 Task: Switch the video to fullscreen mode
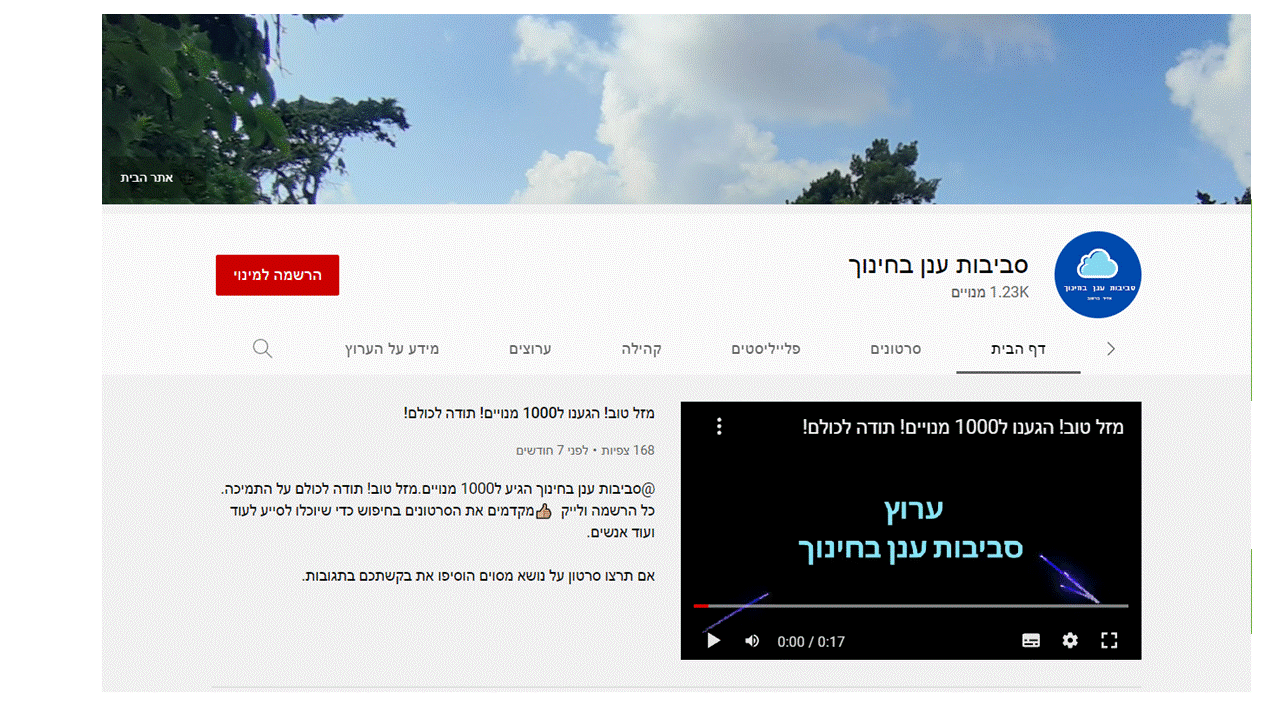pos(1109,640)
